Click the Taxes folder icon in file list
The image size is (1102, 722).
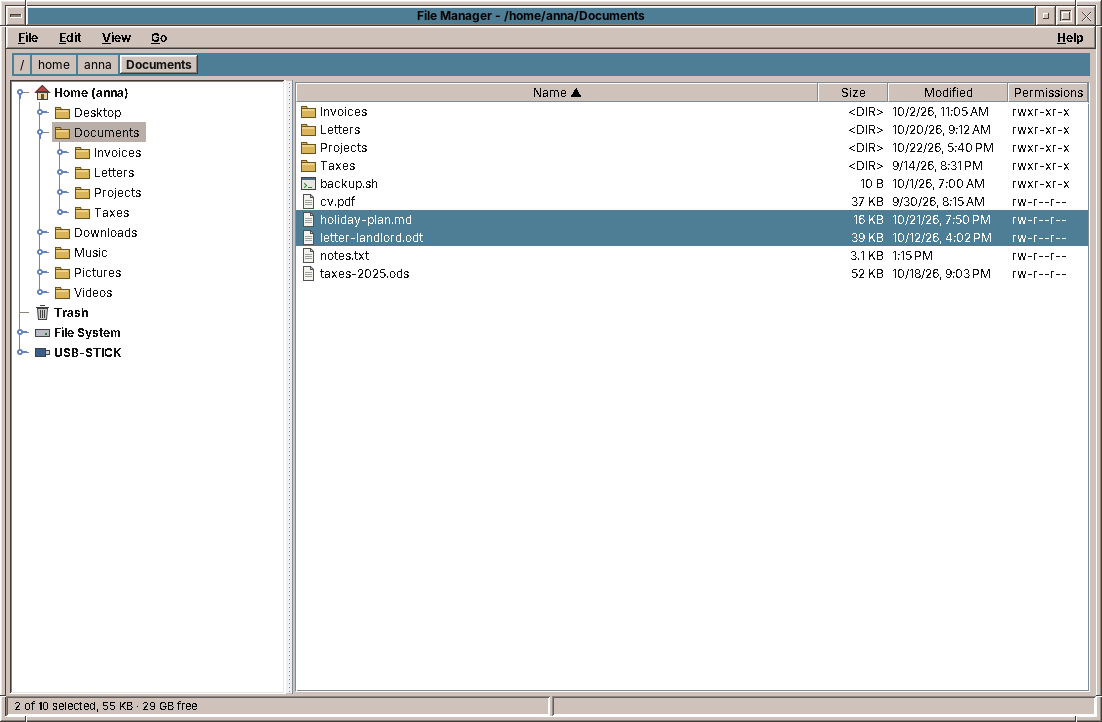[308, 166]
